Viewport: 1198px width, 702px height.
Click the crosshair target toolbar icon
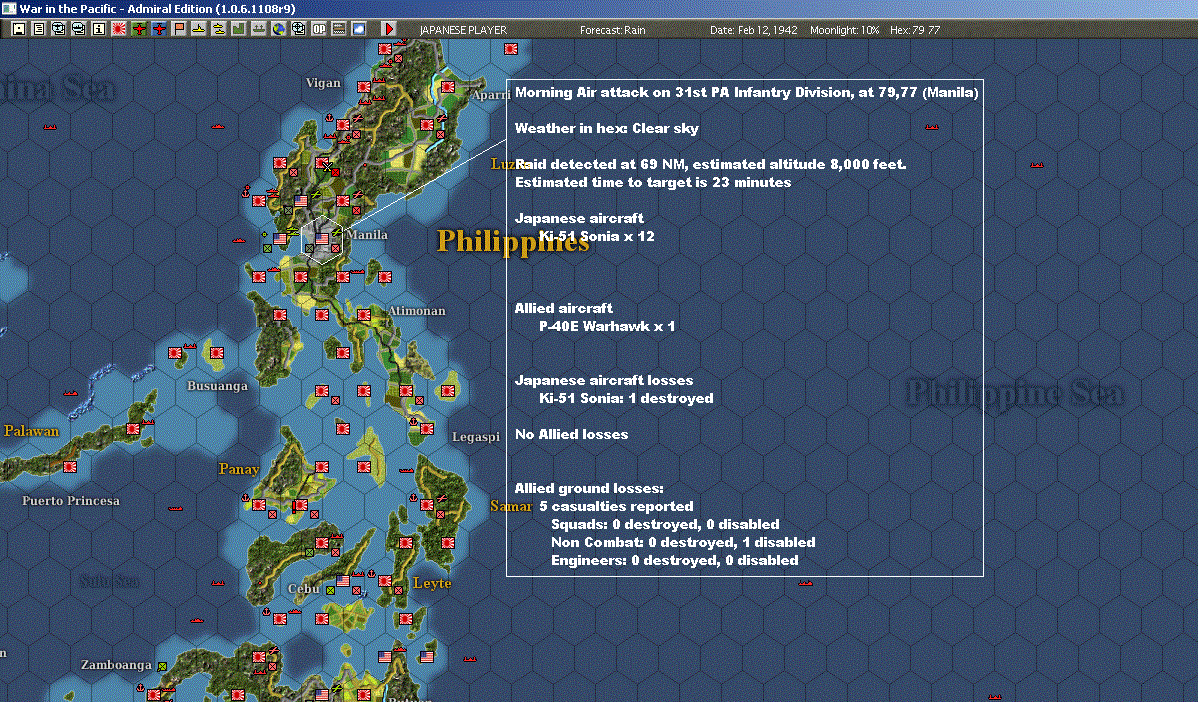tap(299, 29)
